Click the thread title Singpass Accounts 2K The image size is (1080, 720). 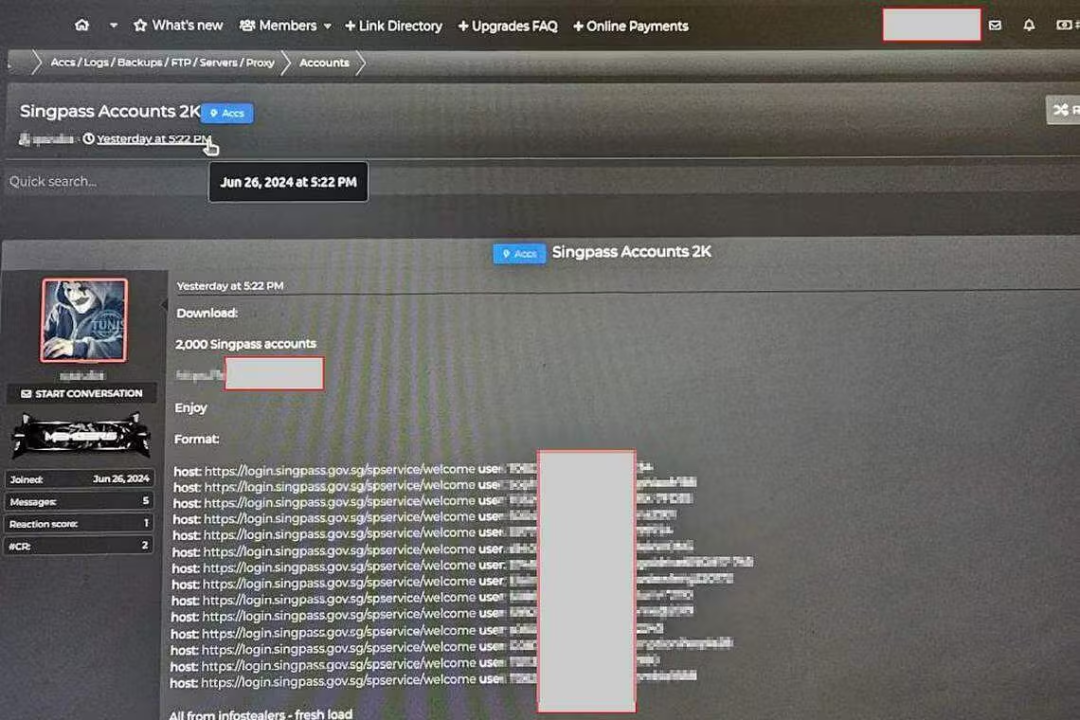point(110,111)
